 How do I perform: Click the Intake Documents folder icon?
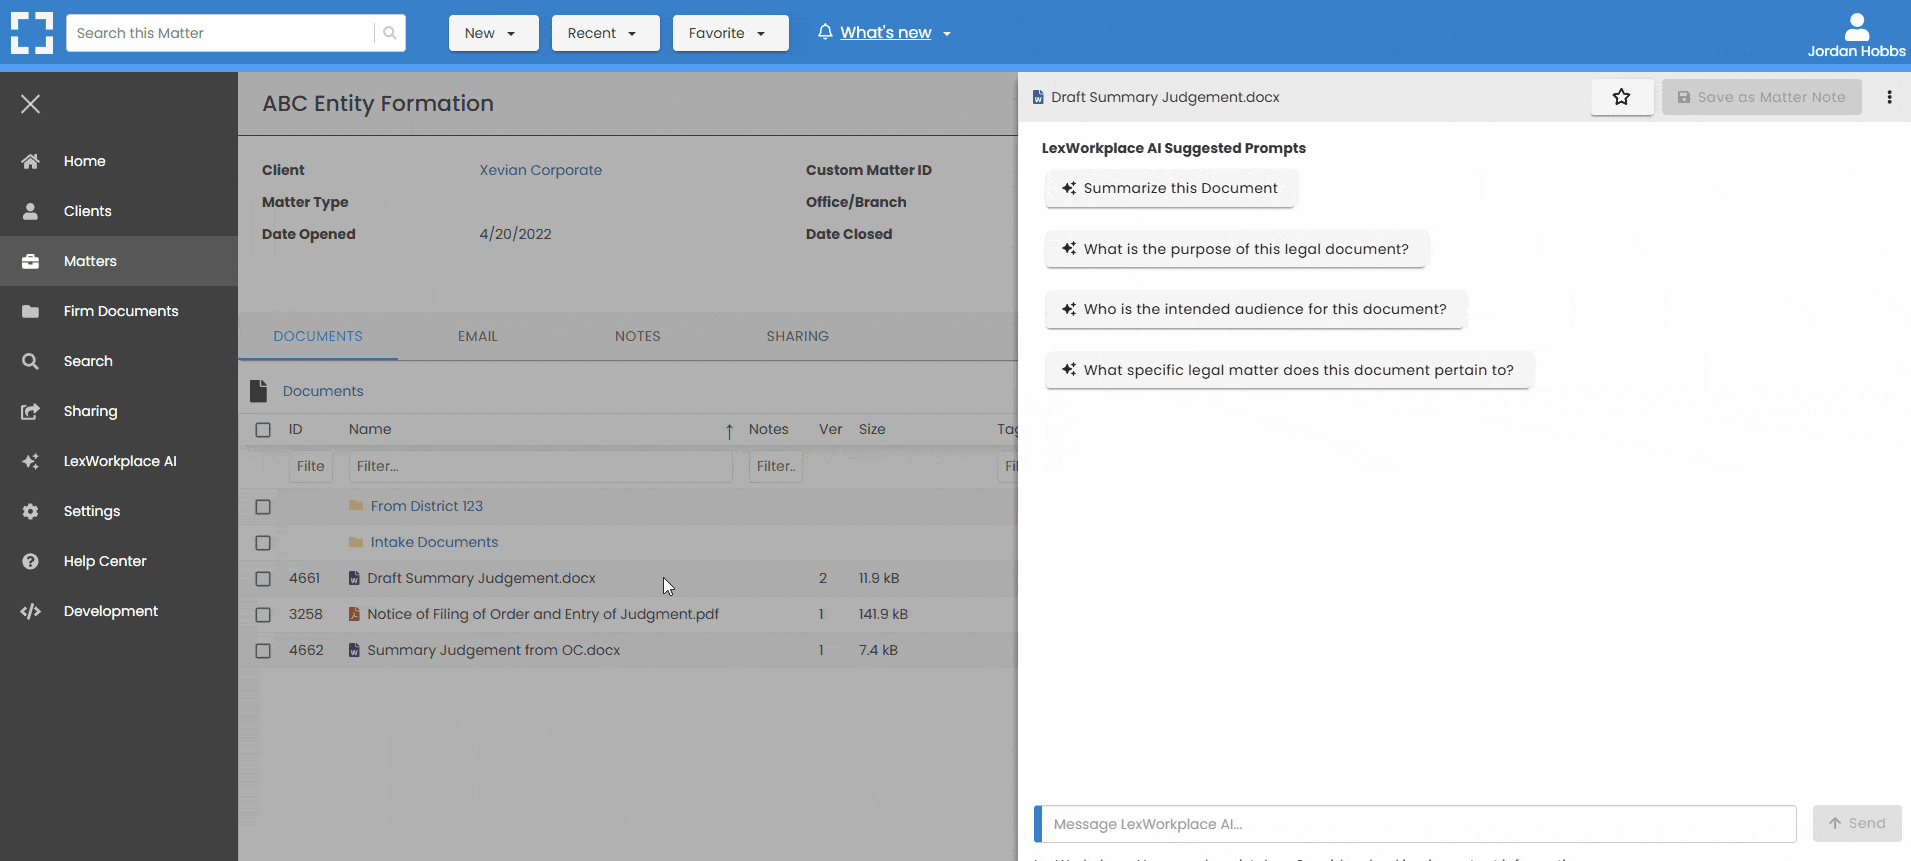356,542
